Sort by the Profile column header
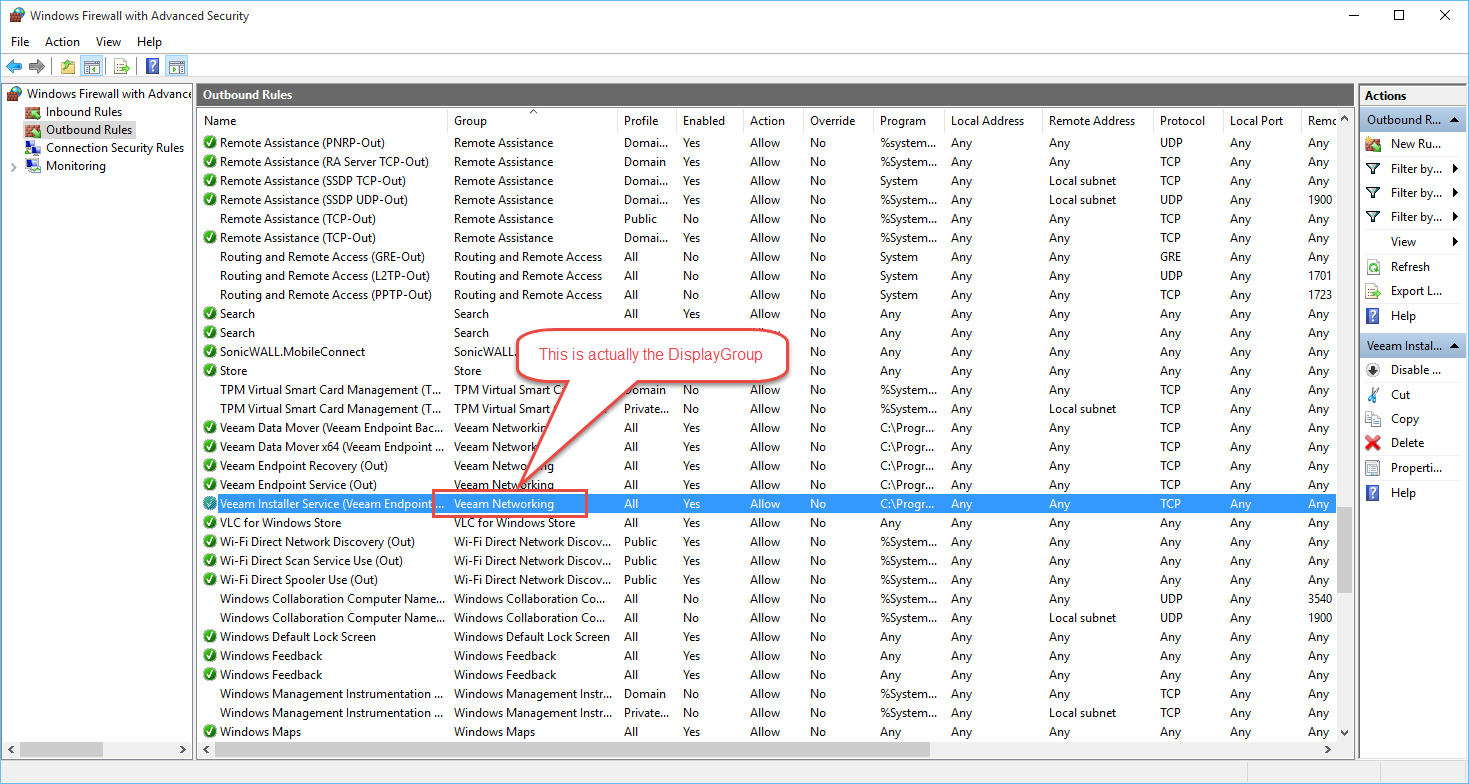This screenshot has height=784, width=1469. [x=647, y=121]
